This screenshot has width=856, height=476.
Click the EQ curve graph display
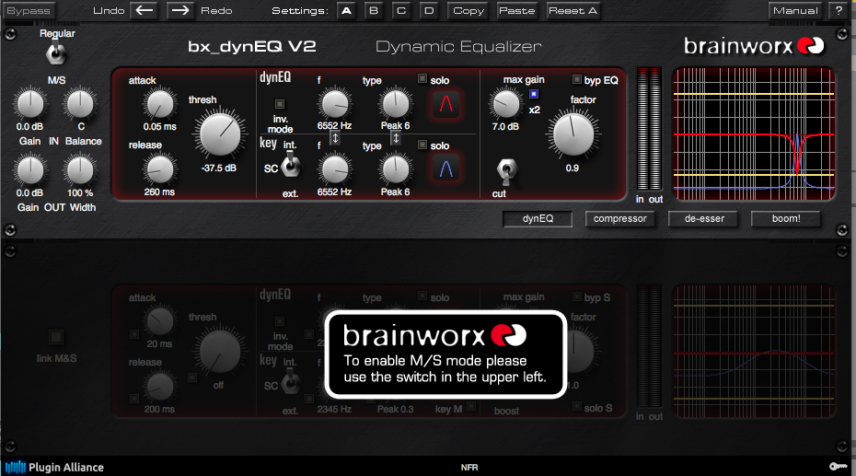pos(754,134)
